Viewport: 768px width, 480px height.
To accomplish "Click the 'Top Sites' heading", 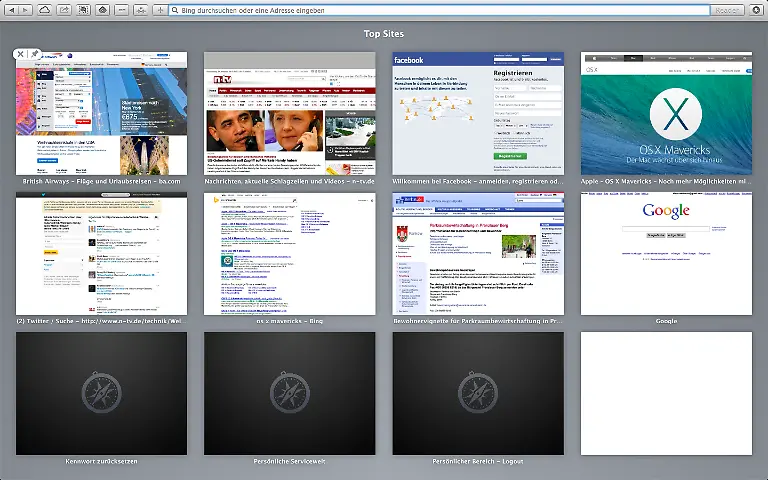I will (384, 34).
